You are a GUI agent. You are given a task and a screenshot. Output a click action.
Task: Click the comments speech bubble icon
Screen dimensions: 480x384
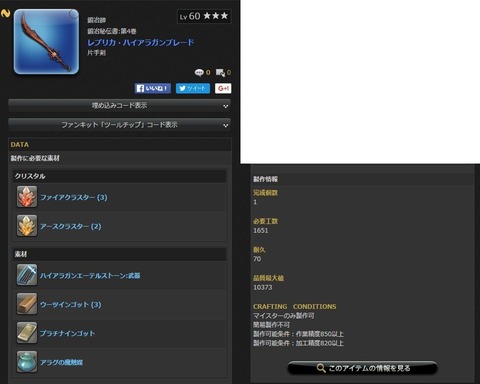click(x=199, y=72)
